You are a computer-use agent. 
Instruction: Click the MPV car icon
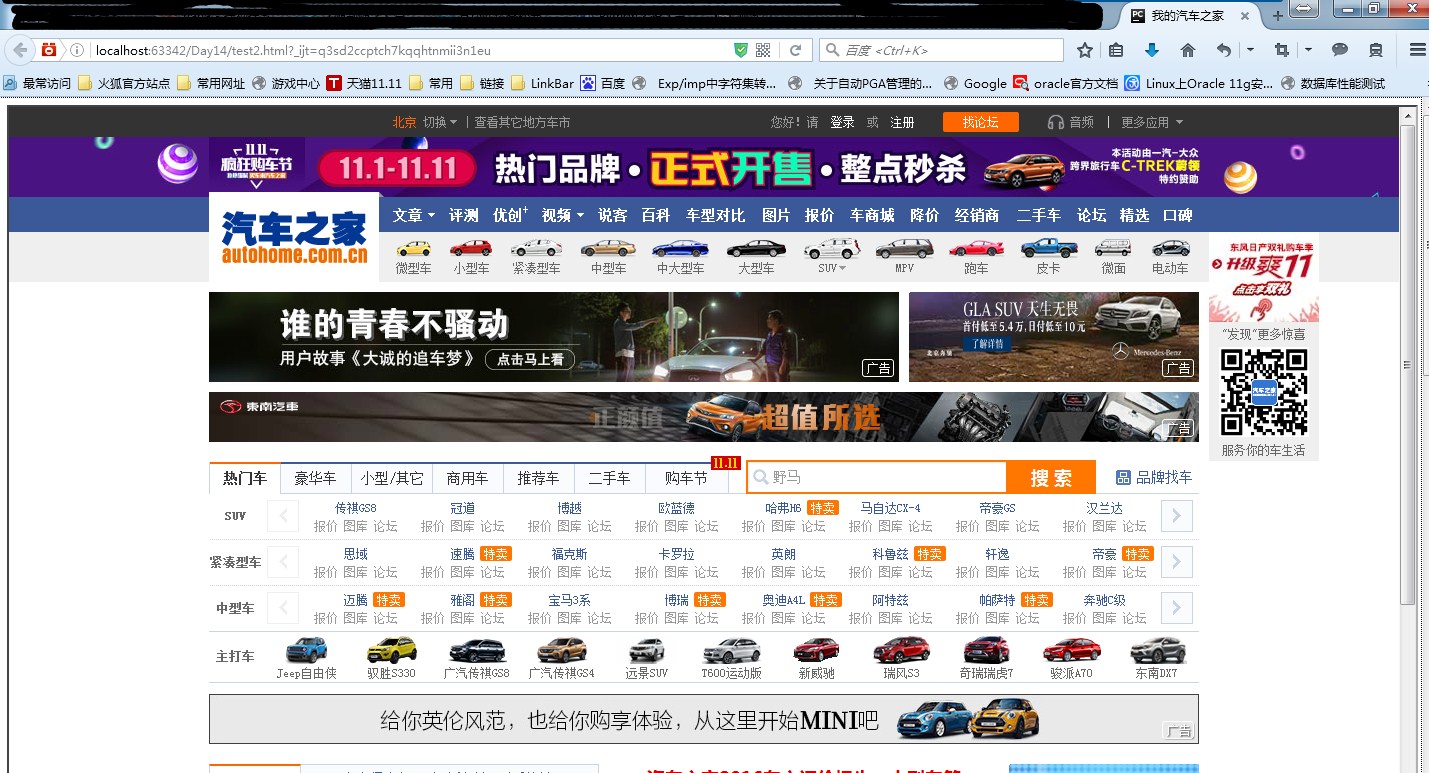click(904, 248)
